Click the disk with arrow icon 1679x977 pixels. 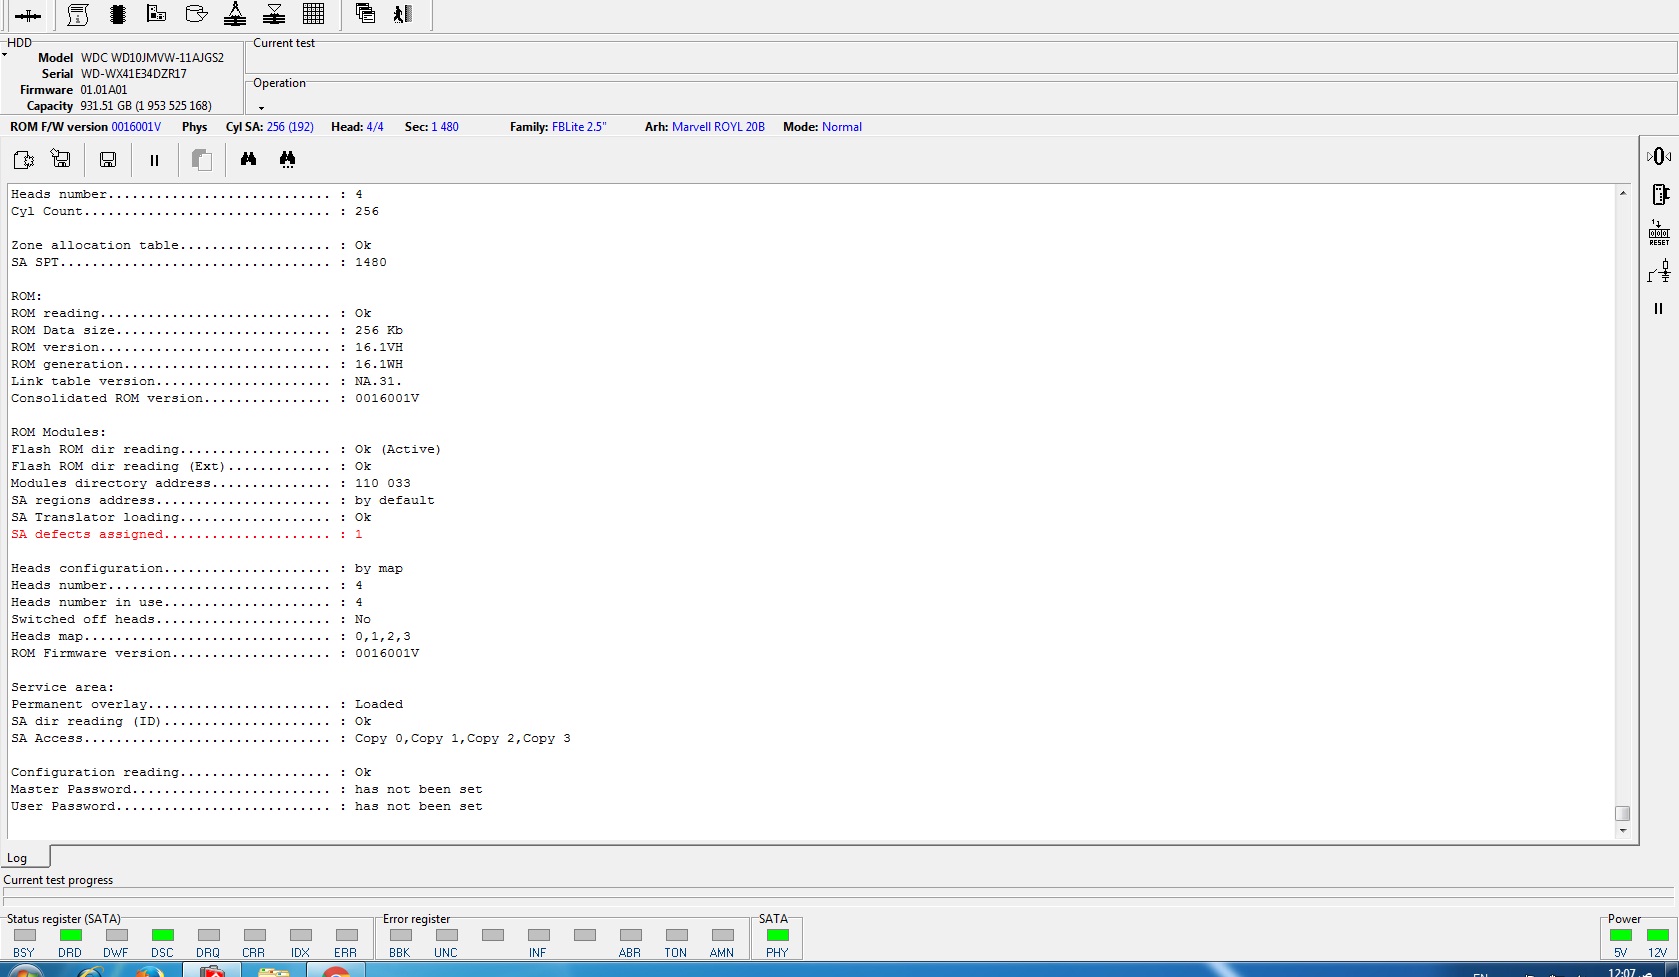(196, 14)
